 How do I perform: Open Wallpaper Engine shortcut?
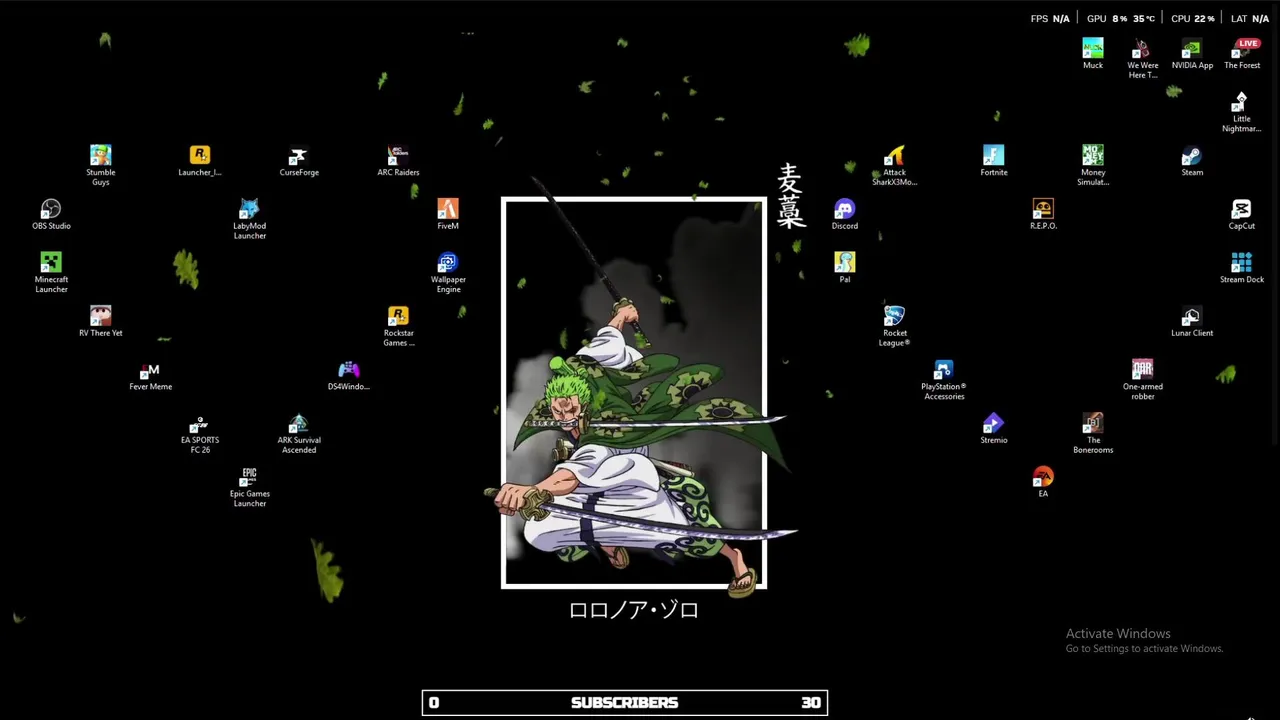click(448, 272)
